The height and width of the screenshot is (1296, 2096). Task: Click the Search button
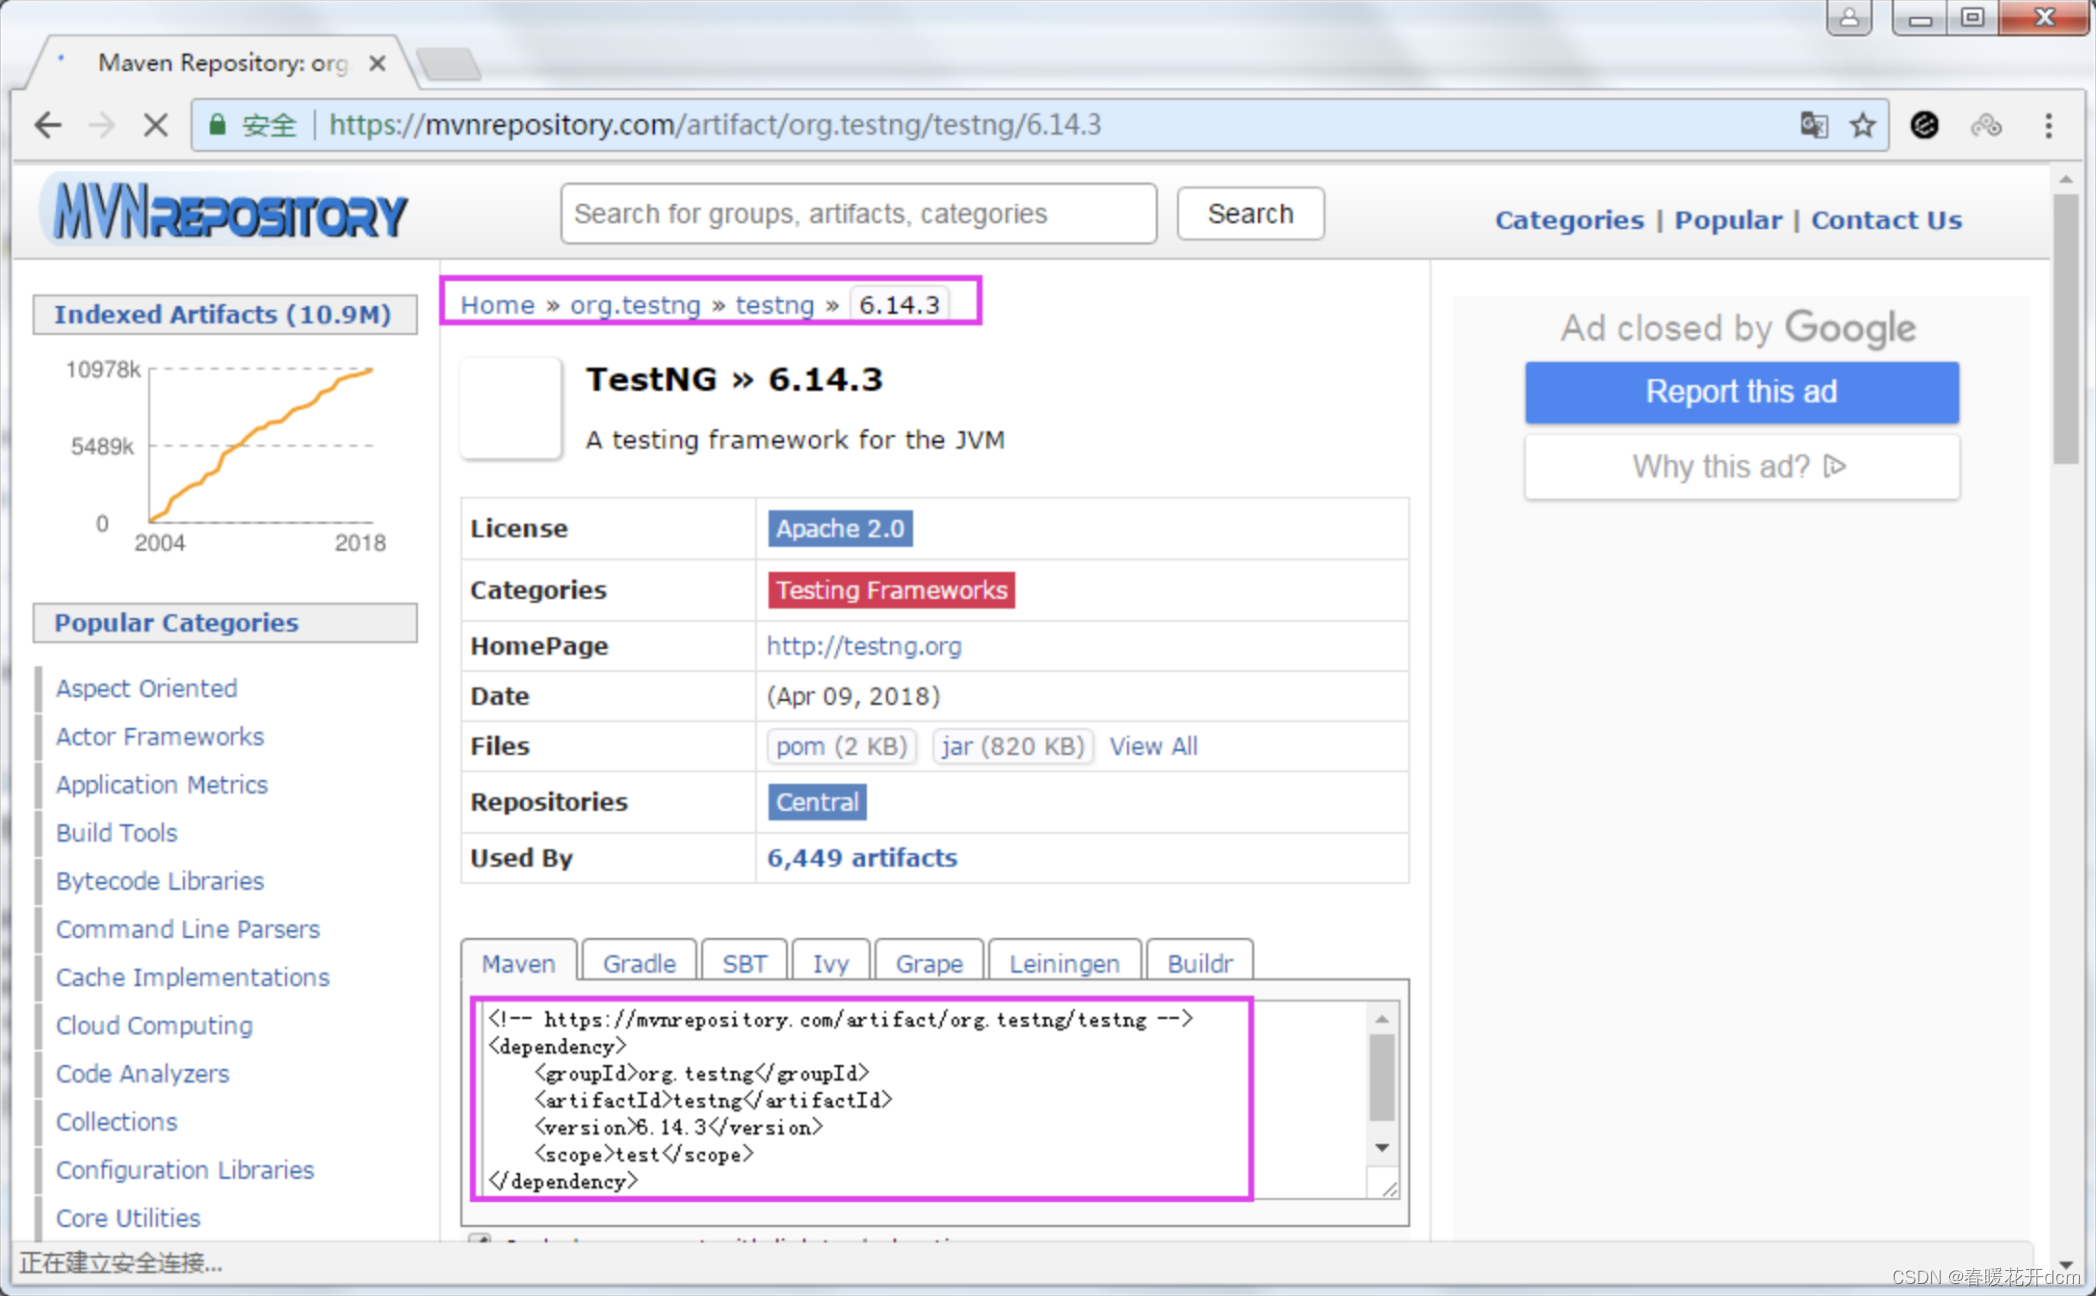(x=1250, y=214)
